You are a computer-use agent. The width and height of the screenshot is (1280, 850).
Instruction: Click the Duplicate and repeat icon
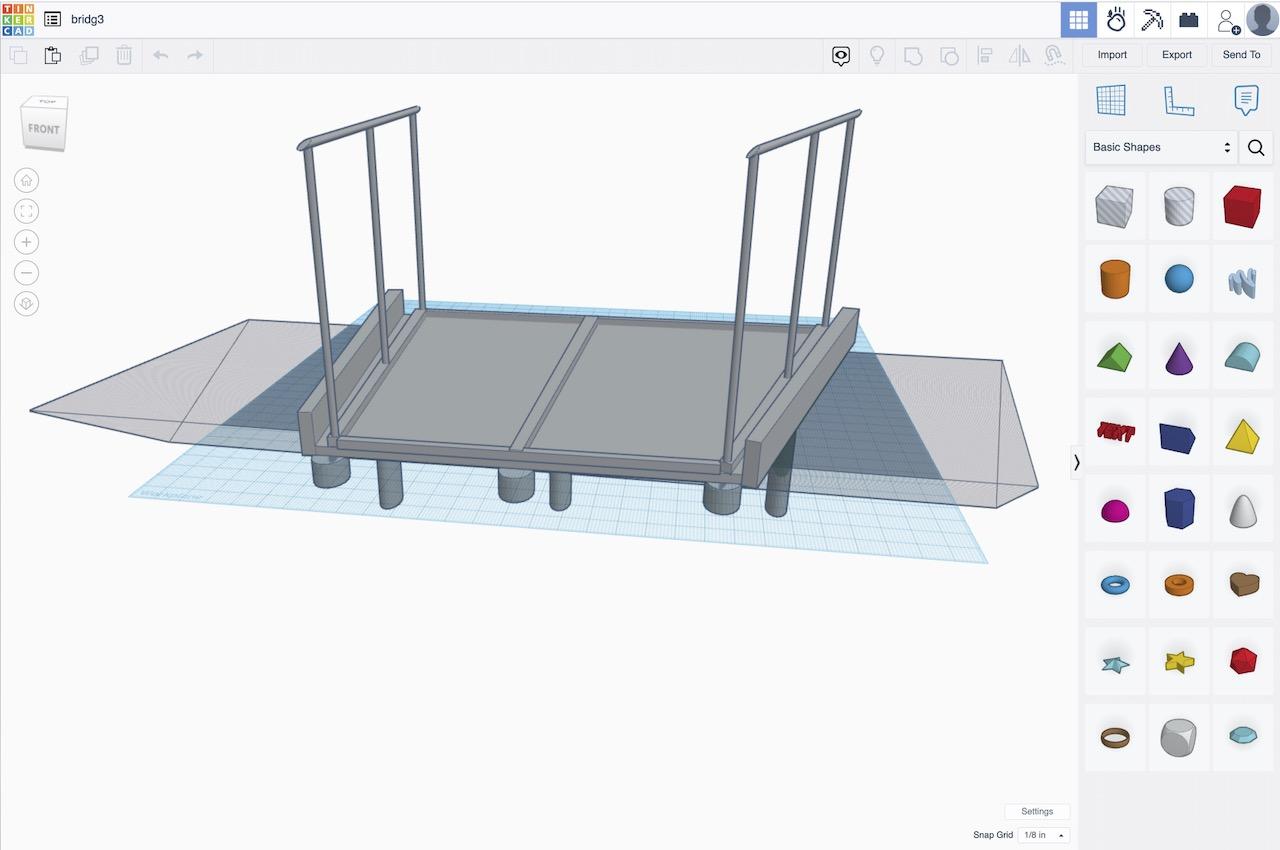(x=89, y=56)
